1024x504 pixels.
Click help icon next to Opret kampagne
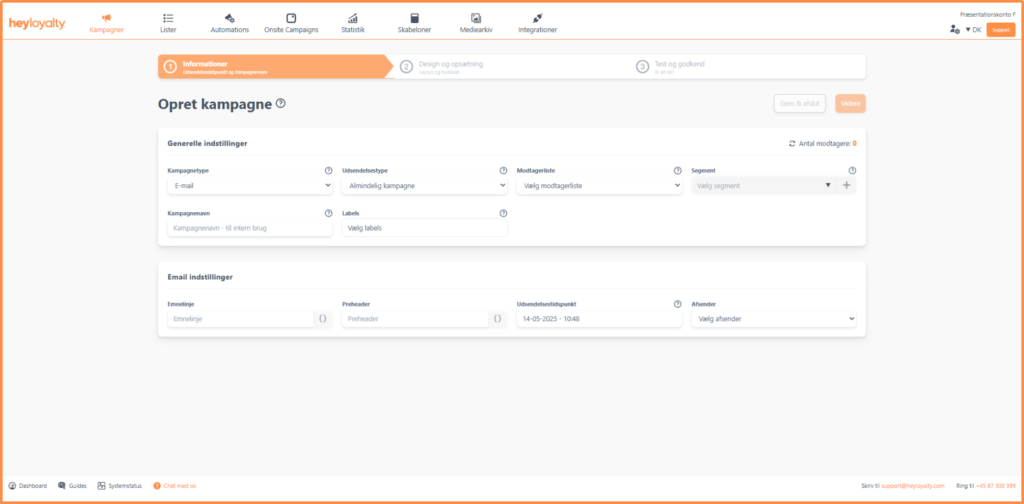pos(281,103)
